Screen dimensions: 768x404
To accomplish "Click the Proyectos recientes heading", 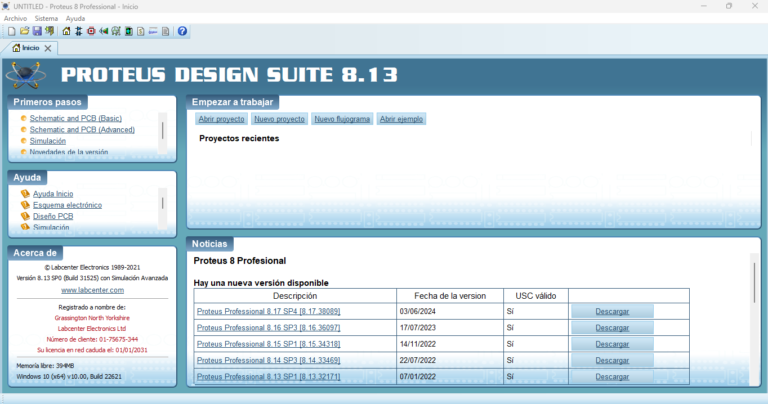I will pyautogui.click(x=239, y=139).
